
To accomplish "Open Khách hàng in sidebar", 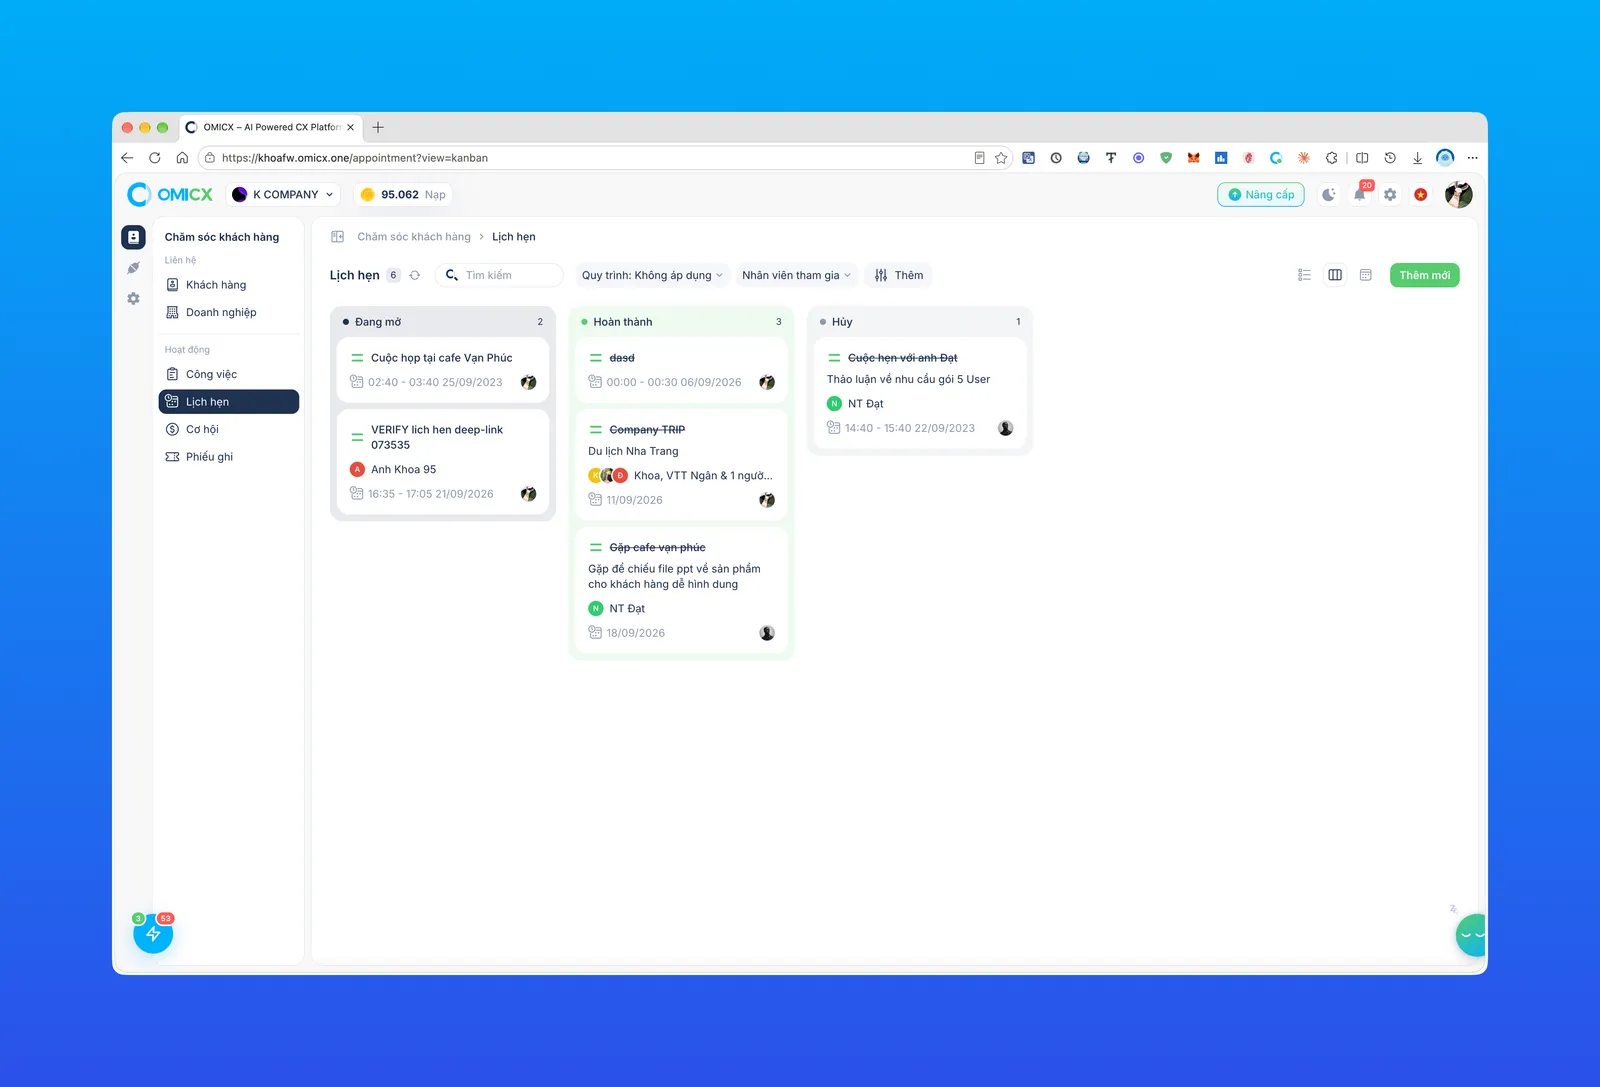I will point(229,285).
